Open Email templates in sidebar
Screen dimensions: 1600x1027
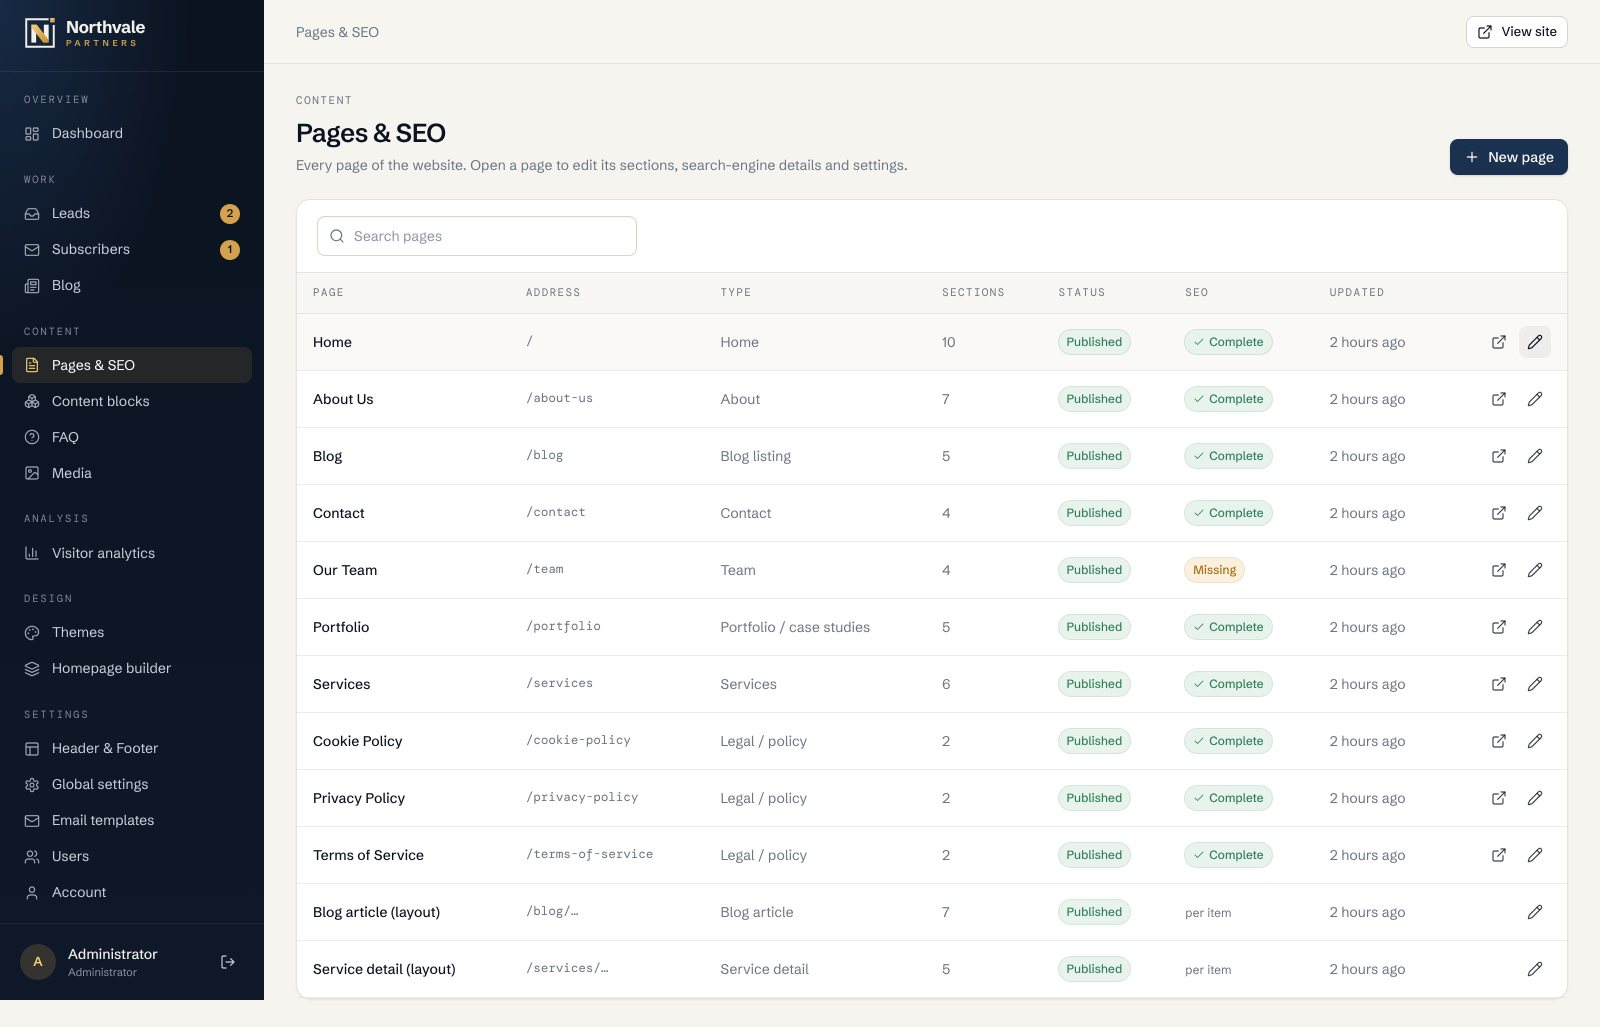132,820
